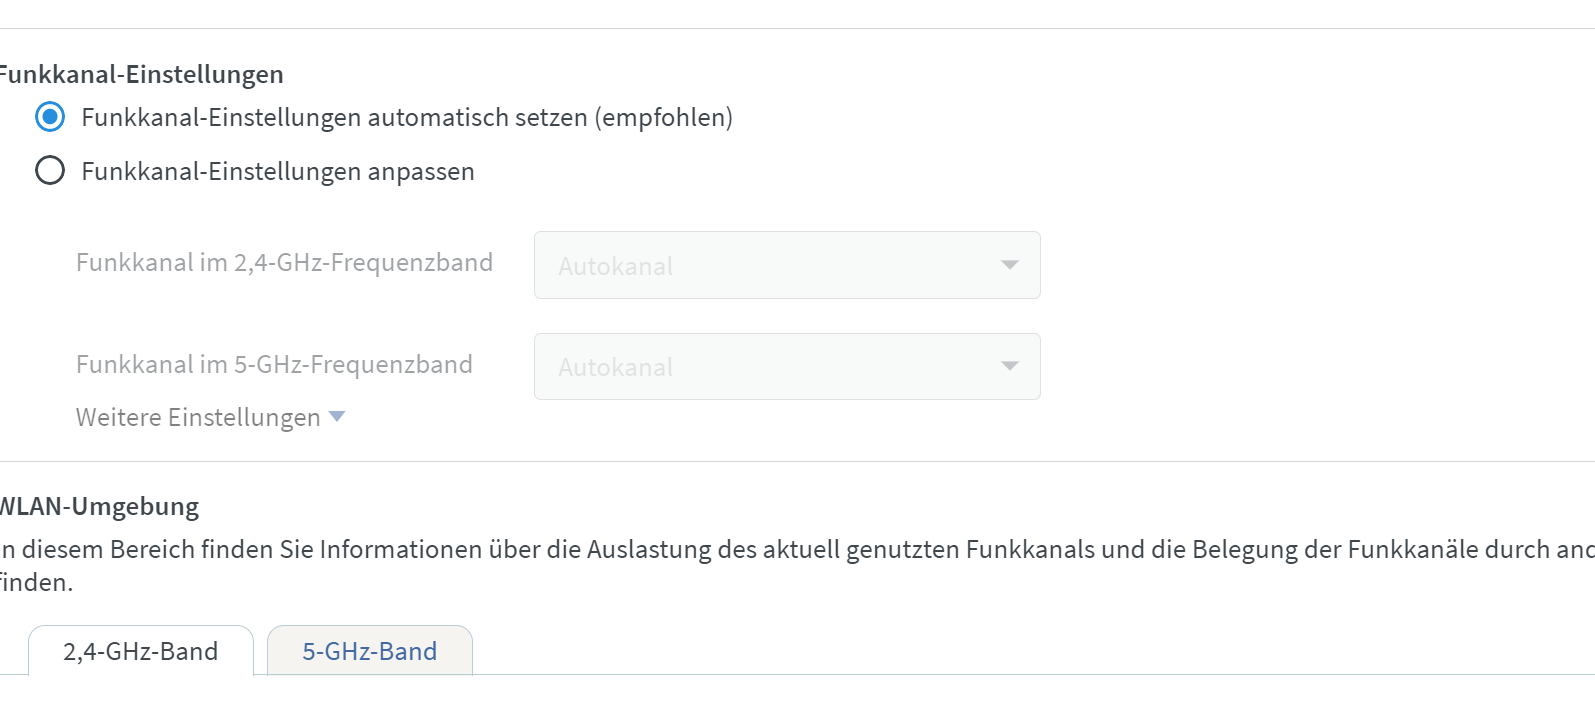Click the 'Autokanal' text in 5-GHz dropdown
Screen dimensions: 1595x708
(615, 368)
